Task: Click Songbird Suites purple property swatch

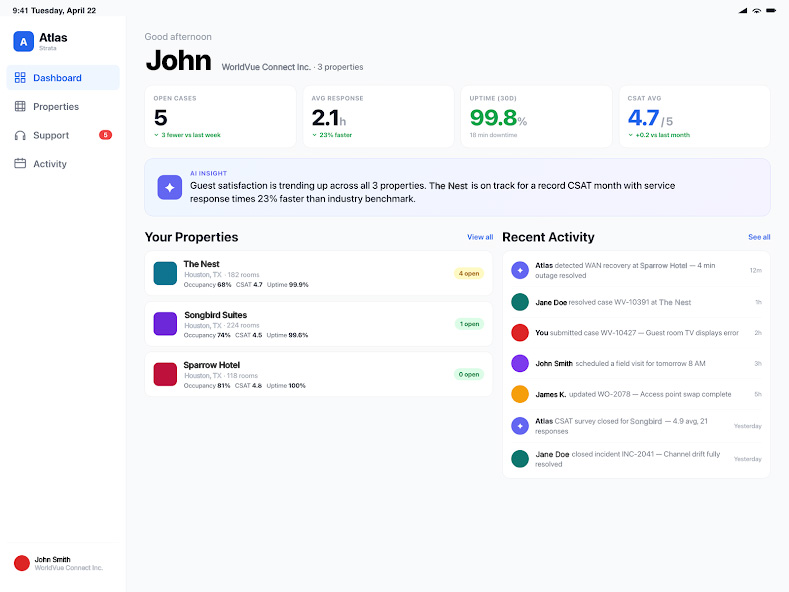Action: (x=165, y=324)
